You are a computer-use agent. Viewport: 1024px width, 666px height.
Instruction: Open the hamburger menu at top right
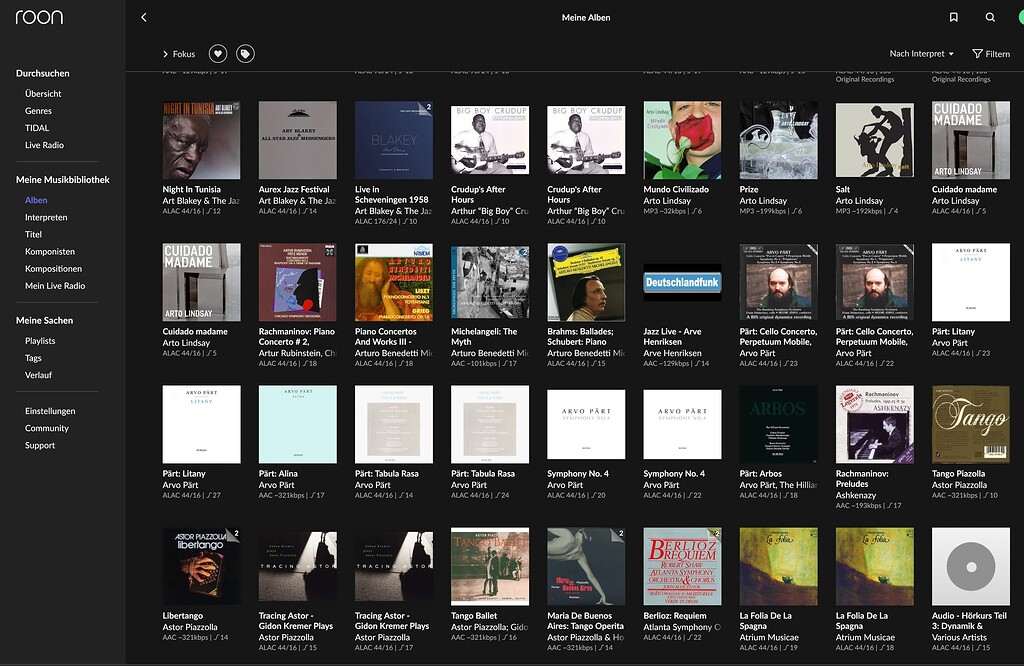pyautogui.click(x=1017, y=17)
